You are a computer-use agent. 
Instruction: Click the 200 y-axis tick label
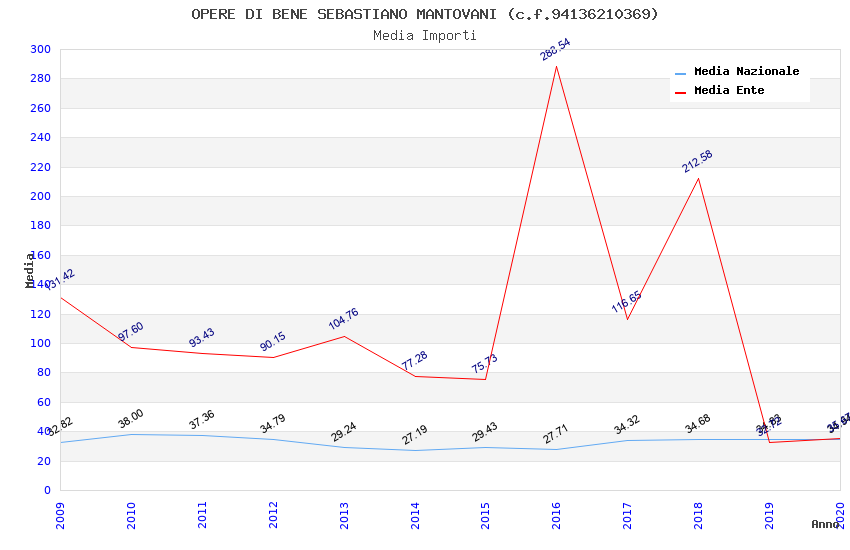[x=41, y=196]
